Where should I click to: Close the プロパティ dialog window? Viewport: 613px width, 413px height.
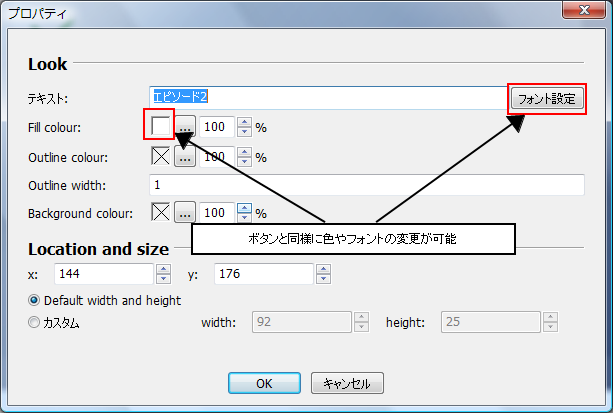point(584,9)
